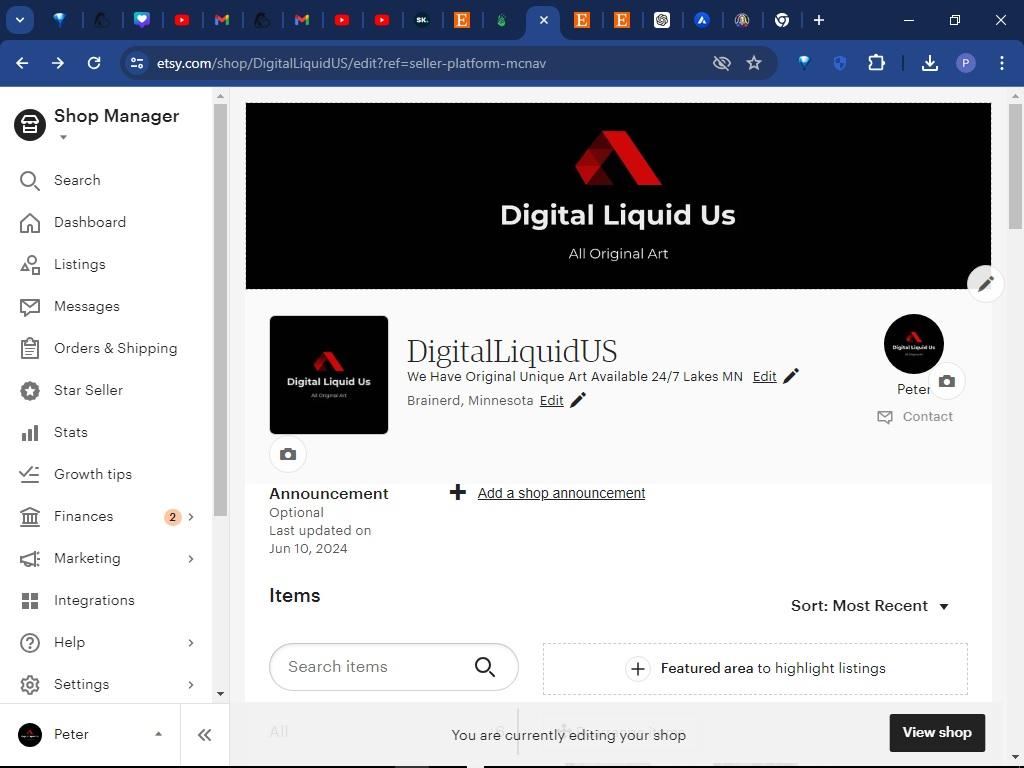Click the pencil beside shop tagline
Viewport: 1024px width, 768px height.
click(791, 376)
